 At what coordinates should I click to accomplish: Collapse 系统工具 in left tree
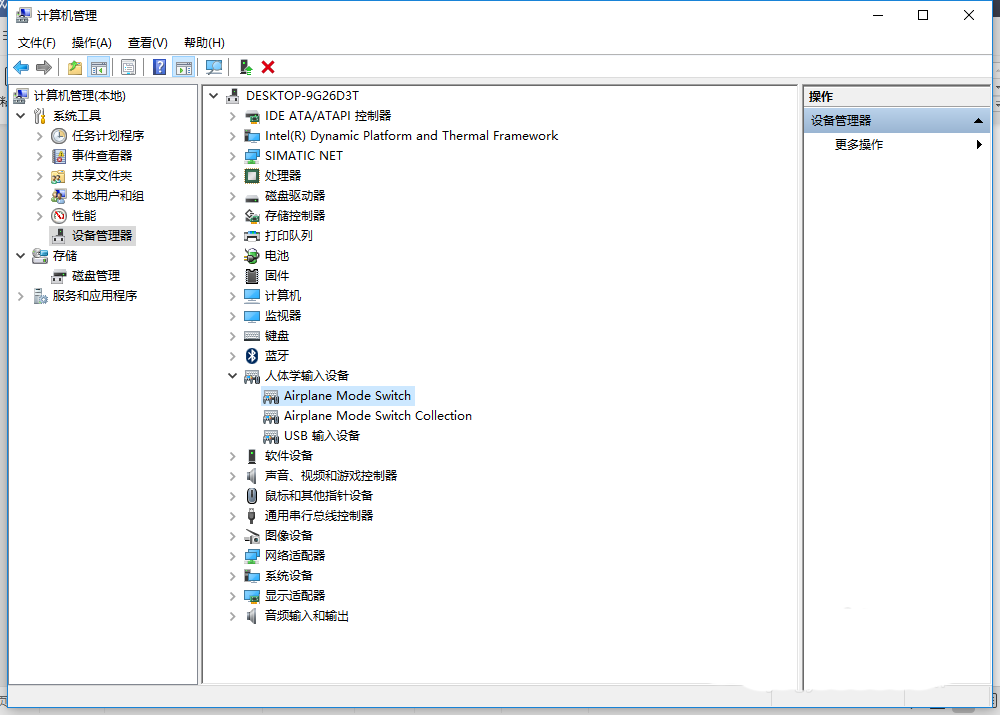[x=20, y=115]
